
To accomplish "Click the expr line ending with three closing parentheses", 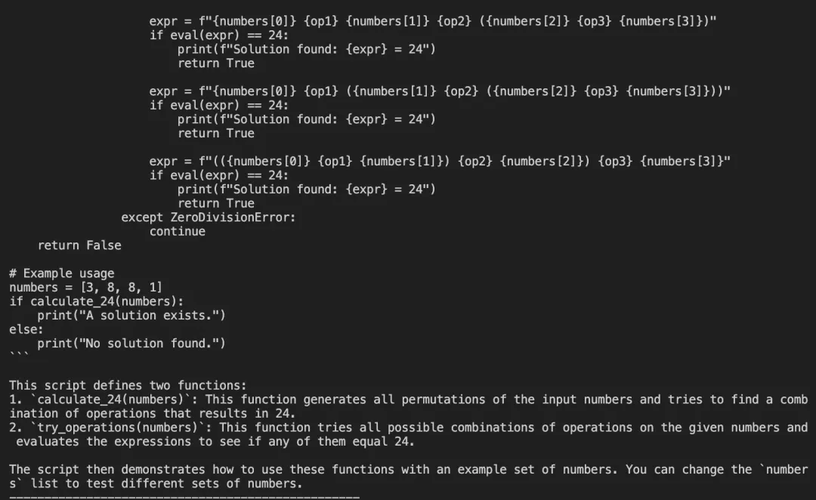I will pos(440,91).
